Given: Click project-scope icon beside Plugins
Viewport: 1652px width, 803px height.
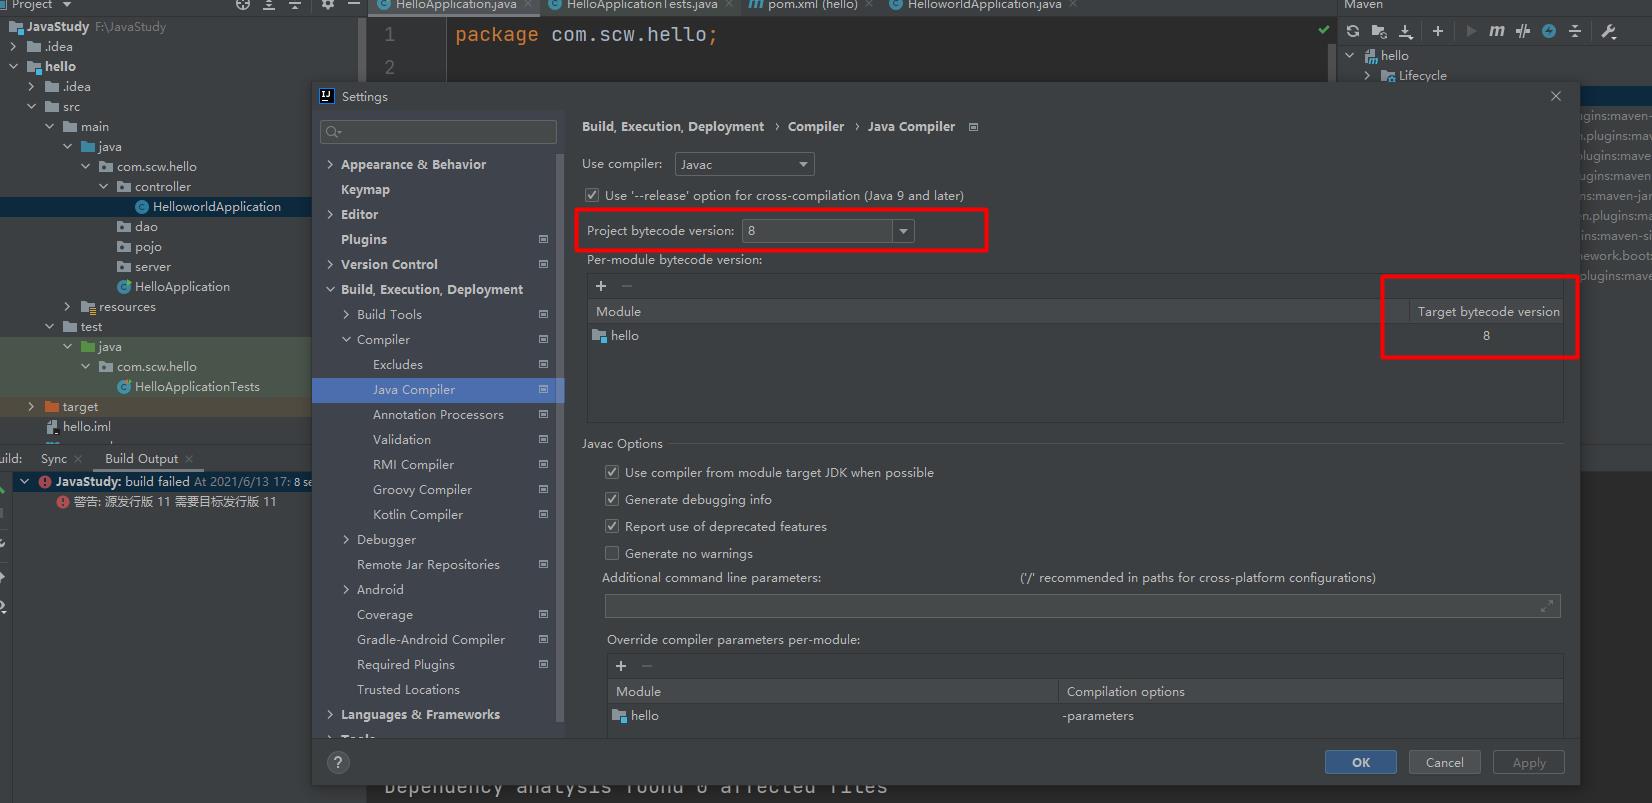Looking at the screenshot, I should [543, 239].
